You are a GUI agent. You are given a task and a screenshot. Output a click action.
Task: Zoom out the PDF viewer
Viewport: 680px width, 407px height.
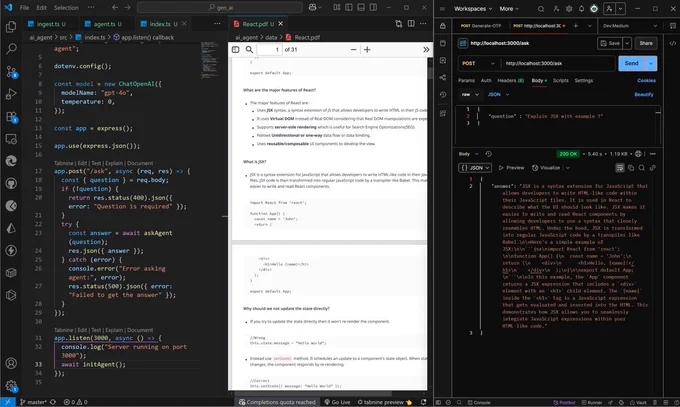pyautogui.click(x=353, y=49)
